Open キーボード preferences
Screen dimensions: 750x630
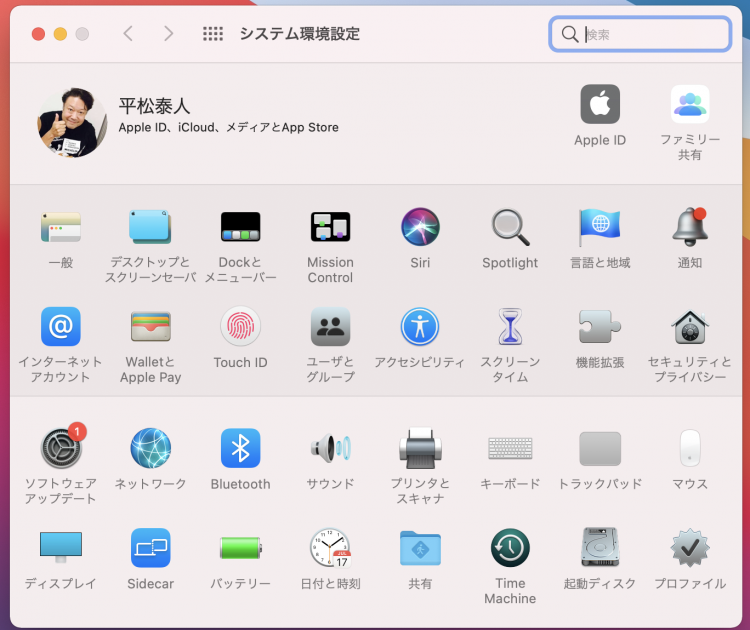510,448
